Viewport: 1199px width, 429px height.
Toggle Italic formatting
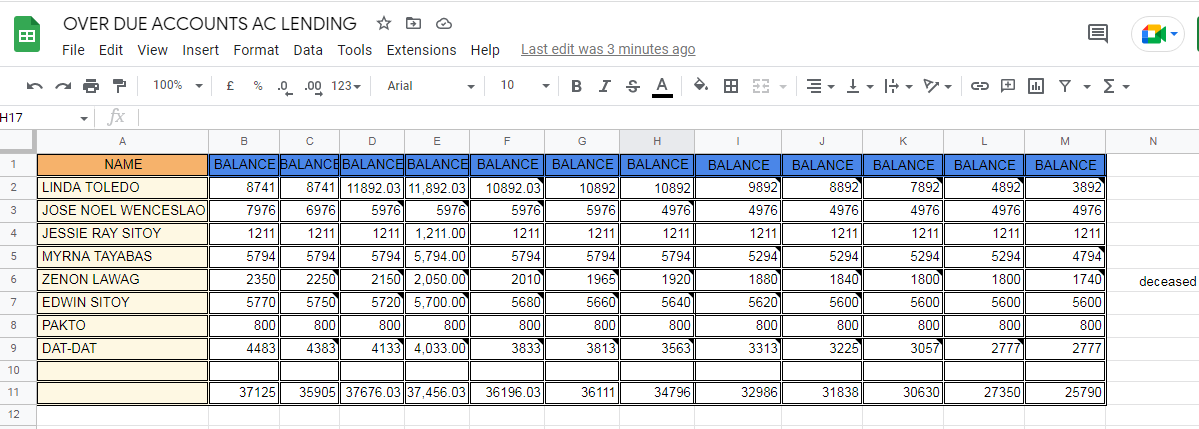click(x=604, y=86)
